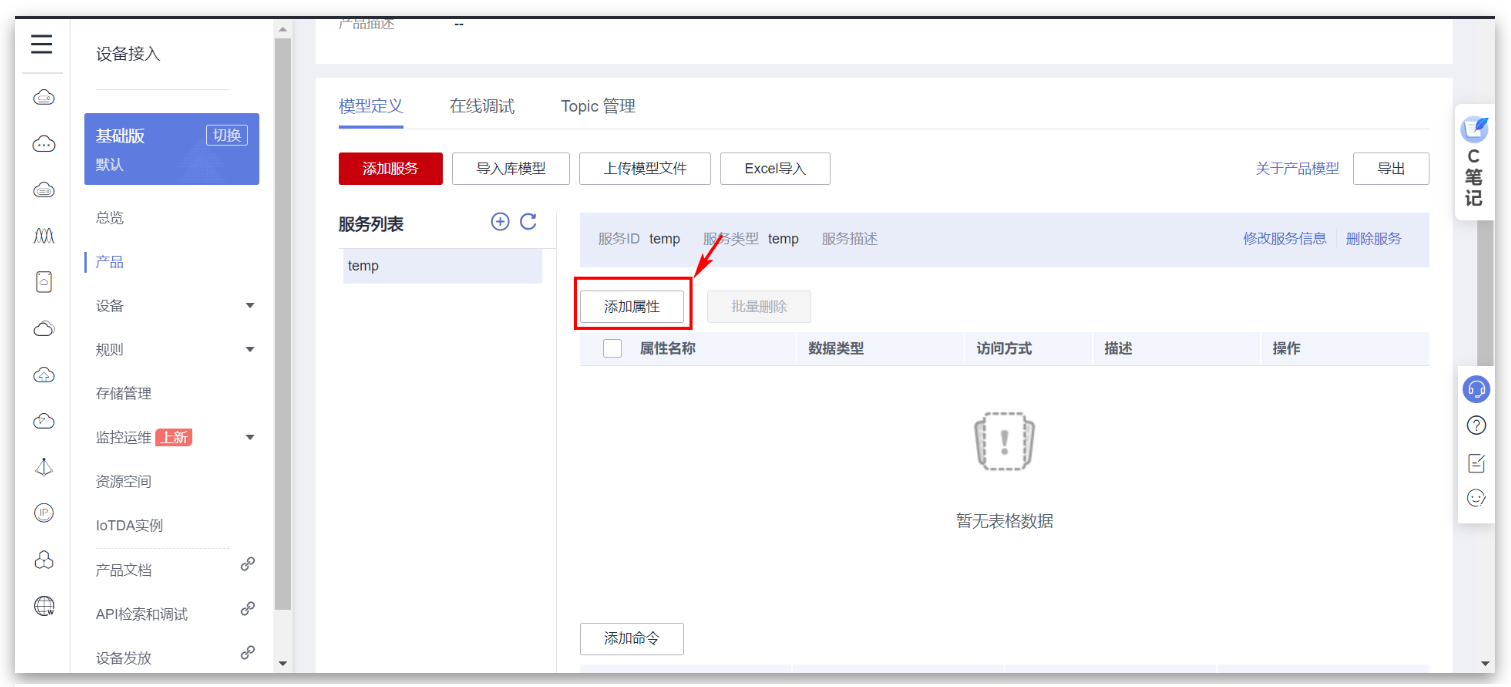This screenshot has height=687, width=1511.
Task: Open the headset customer support icon
Action: click(1476, 389)
